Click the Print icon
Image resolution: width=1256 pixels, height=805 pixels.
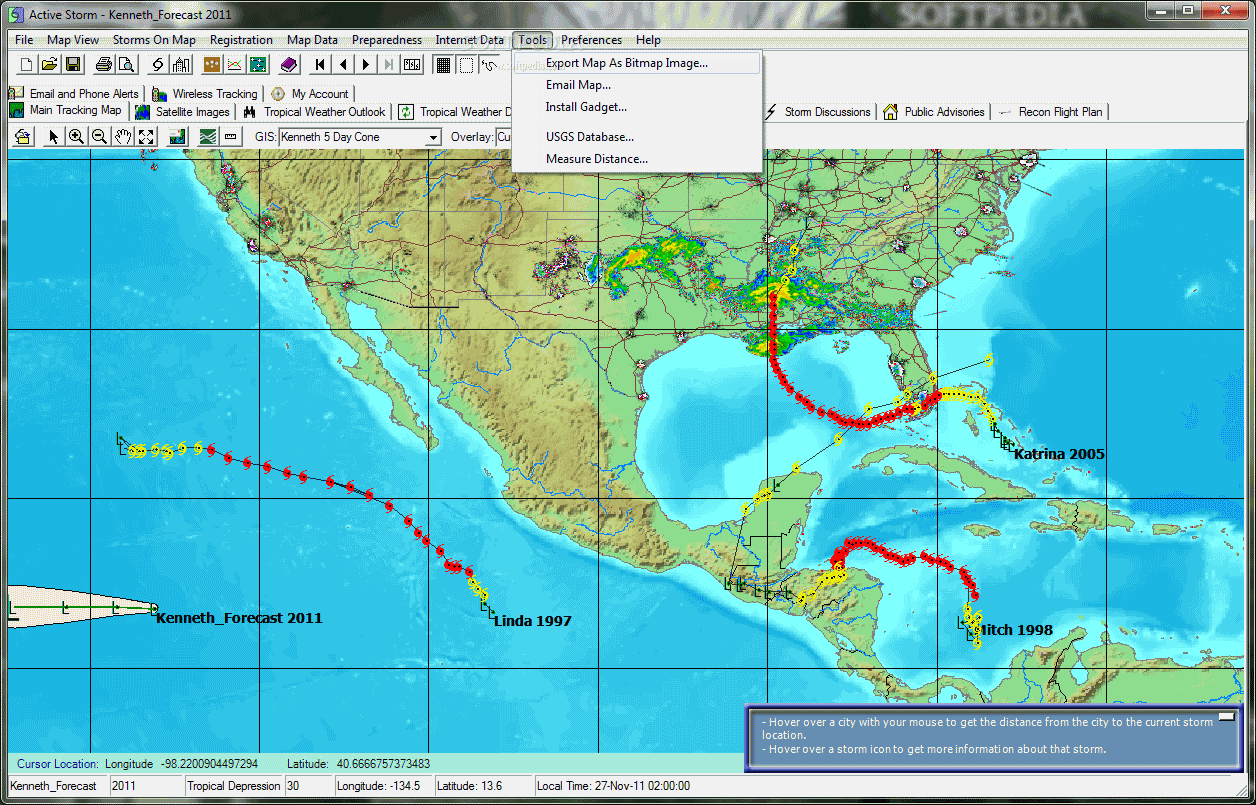click(103, 65)
